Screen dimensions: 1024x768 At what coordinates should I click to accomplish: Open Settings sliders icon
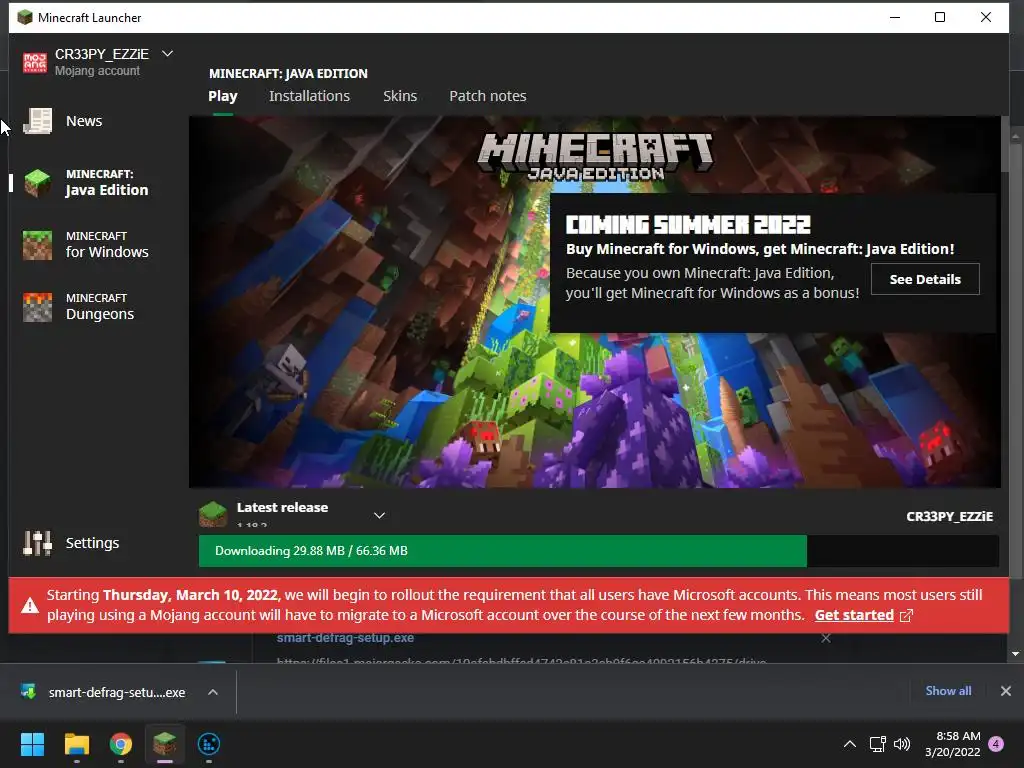[x=37, y=543]
